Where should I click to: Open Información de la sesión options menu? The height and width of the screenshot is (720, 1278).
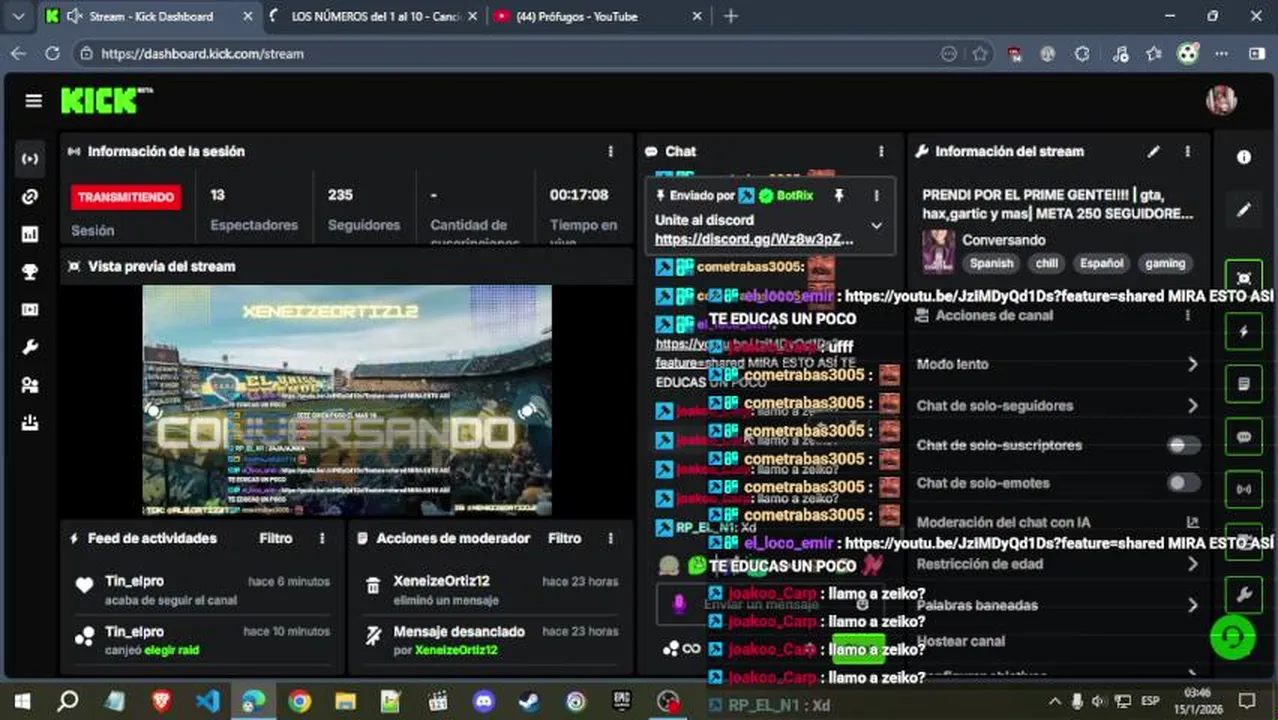click(610, 151)
